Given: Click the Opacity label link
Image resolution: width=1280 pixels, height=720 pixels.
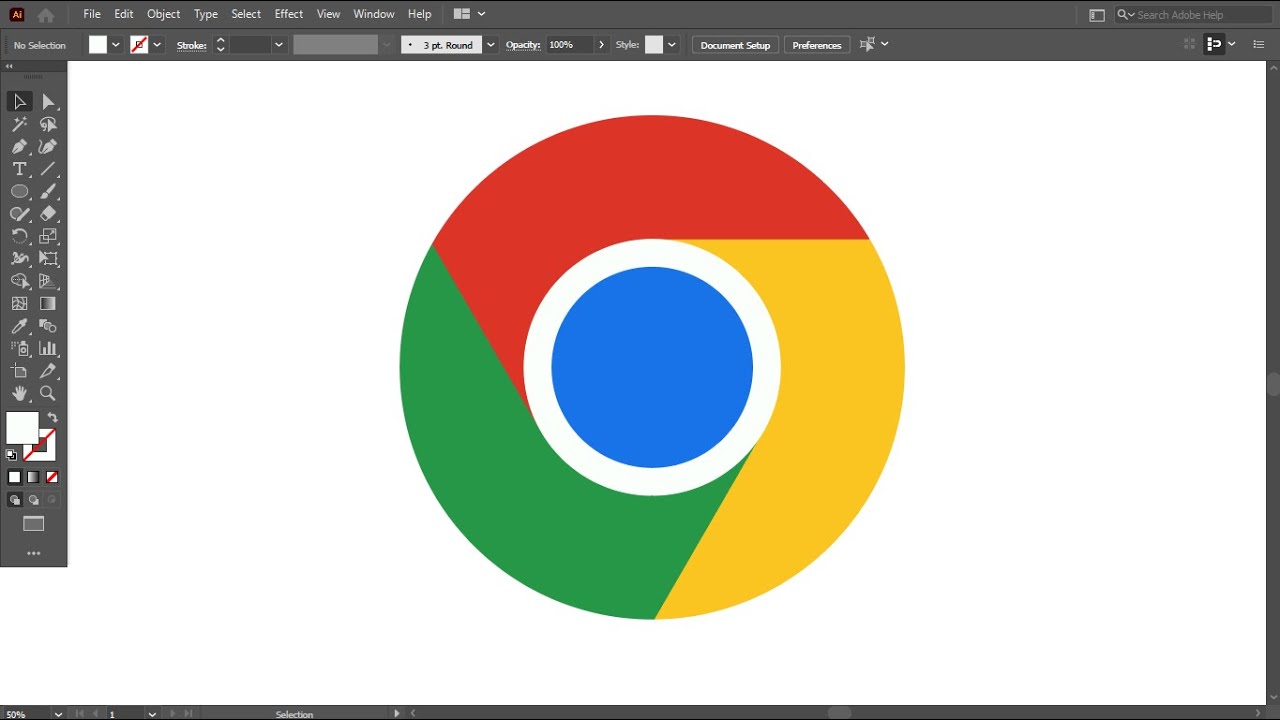Looking at the screenshot, I should coord(523,45).
